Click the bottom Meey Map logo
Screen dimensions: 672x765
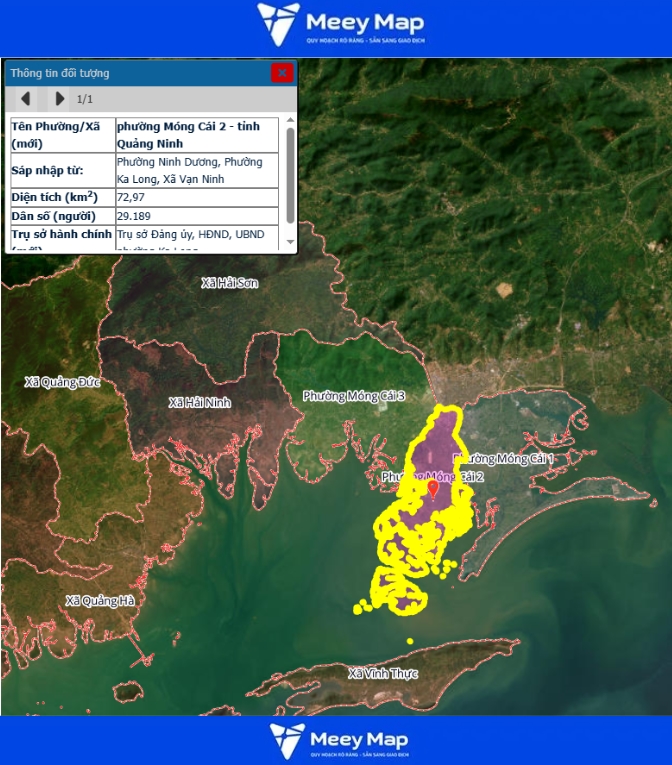click(x=339, y=741)
